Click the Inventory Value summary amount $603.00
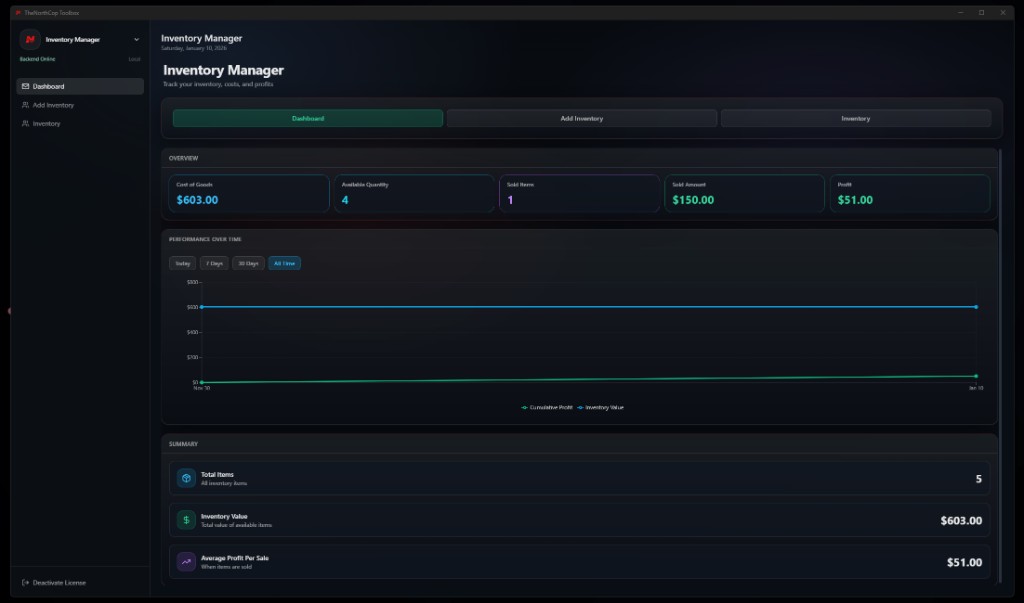The width and height of the screenshot is (1024, 603). 961,521
